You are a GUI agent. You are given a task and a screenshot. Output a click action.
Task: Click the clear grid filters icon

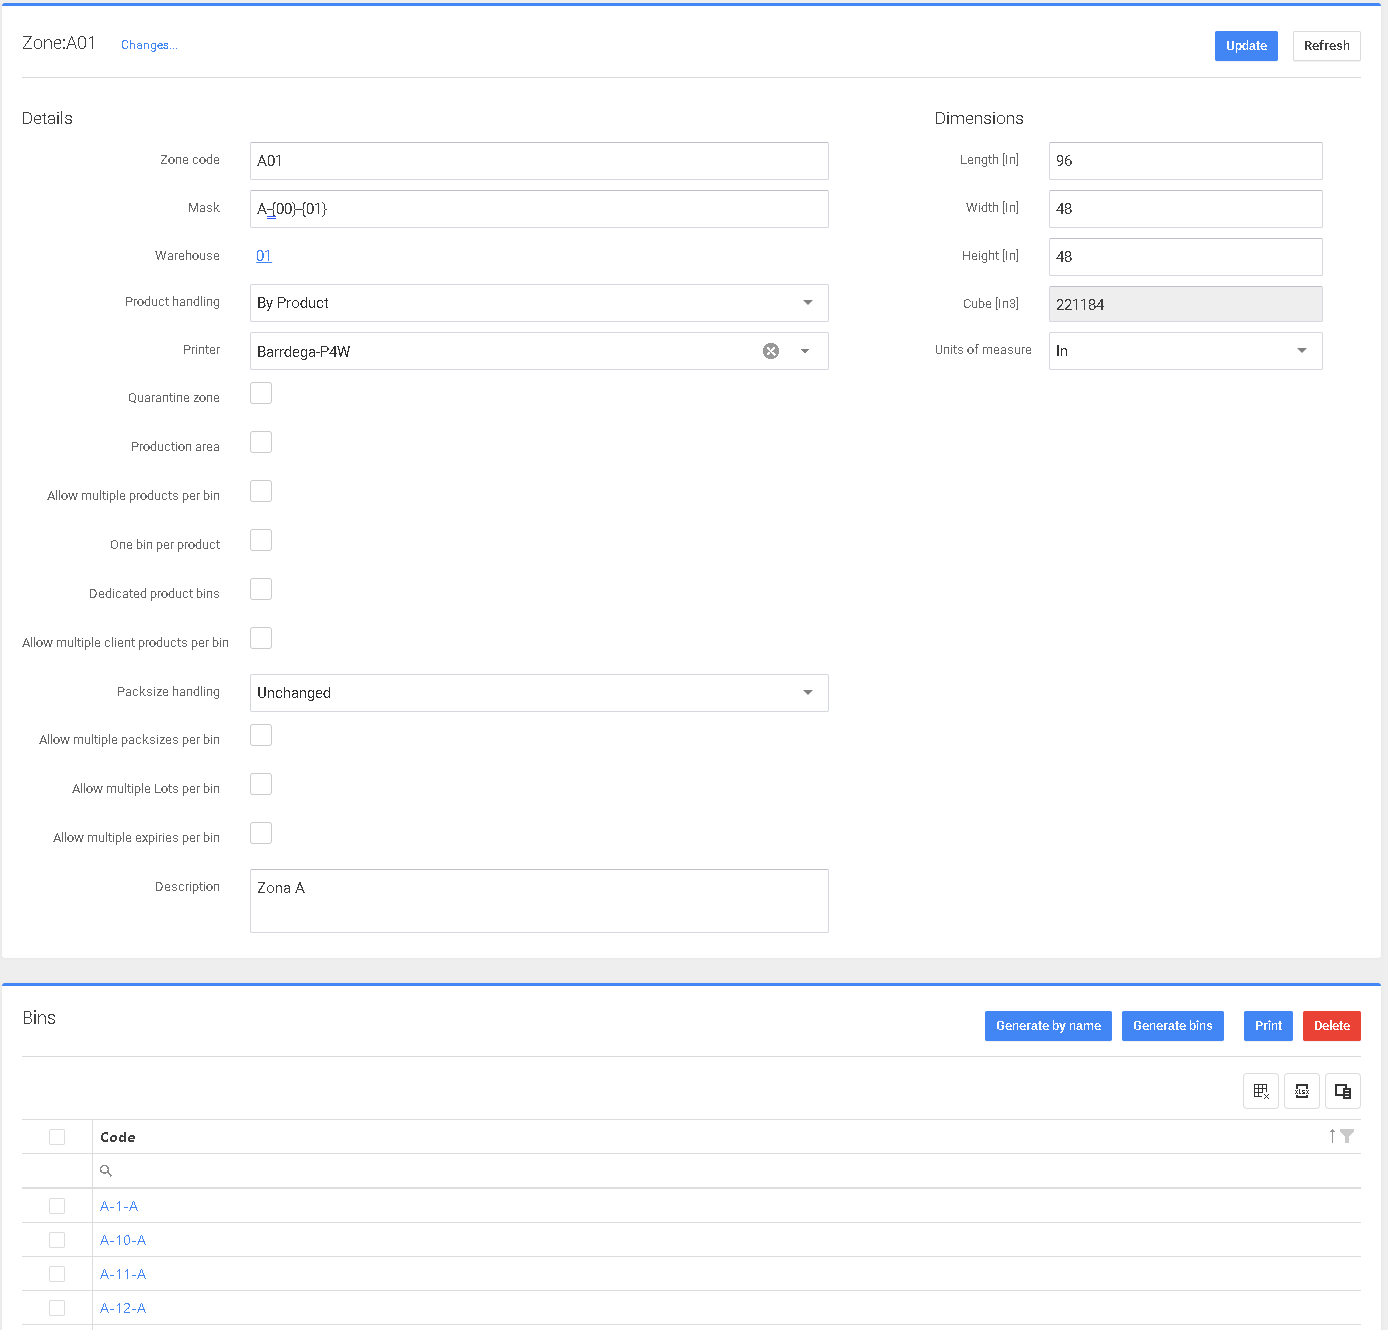click(x=1260, y=1091)
